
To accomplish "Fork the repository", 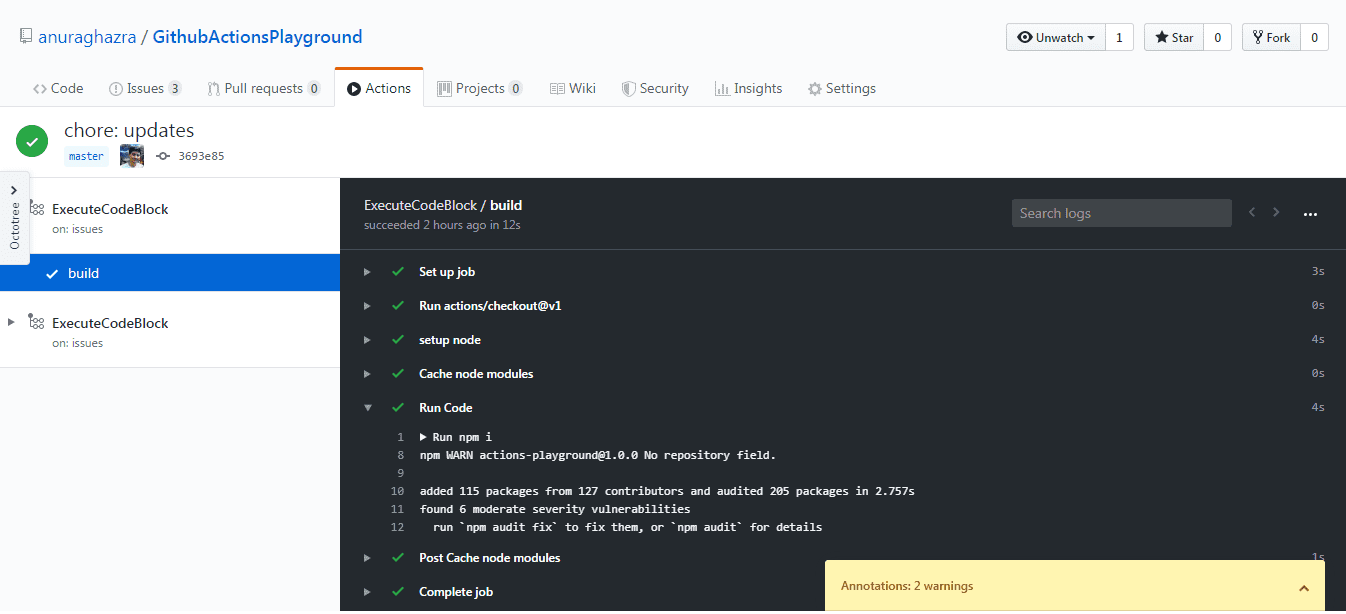I will tap(1270, 37).
